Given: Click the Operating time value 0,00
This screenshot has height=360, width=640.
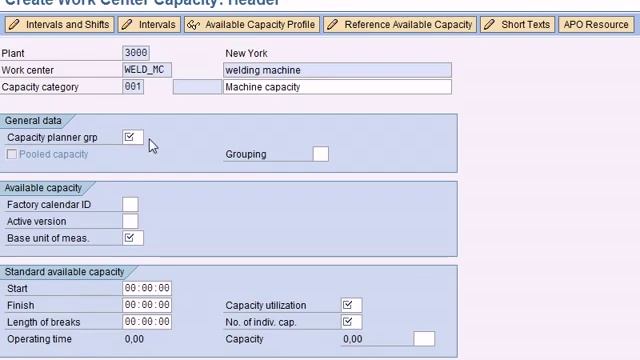Looking at the screenshot, I should [x=134, y=339].
